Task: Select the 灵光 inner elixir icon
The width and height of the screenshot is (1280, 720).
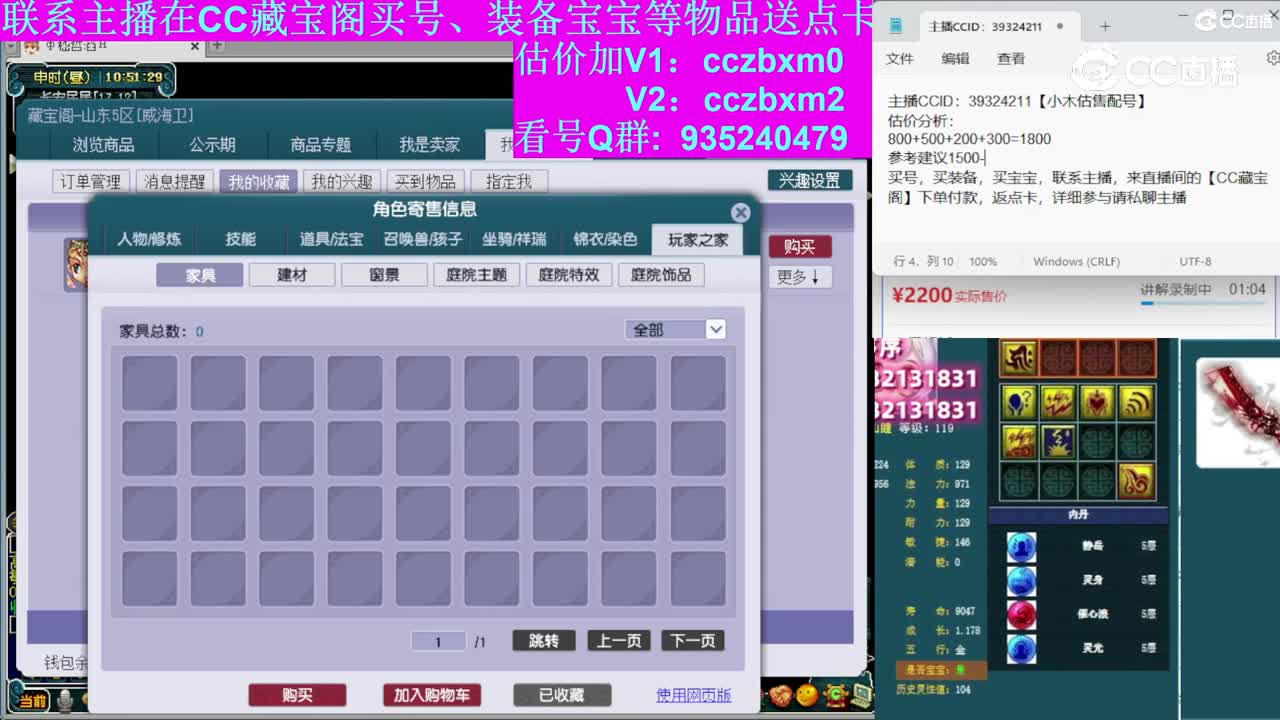Action: tap(1021, 648)
